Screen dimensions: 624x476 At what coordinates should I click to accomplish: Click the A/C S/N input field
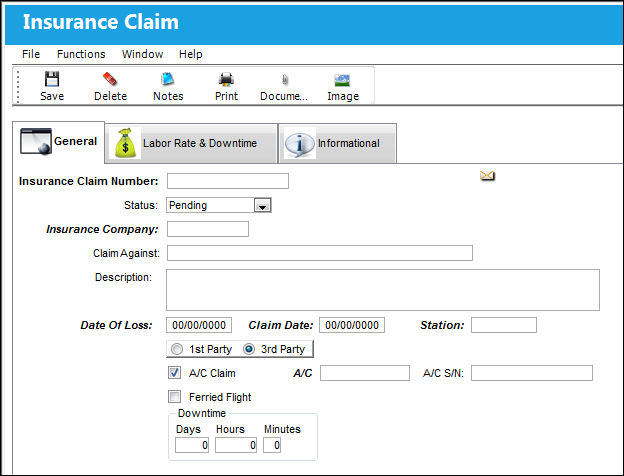(x=532, y=373)
